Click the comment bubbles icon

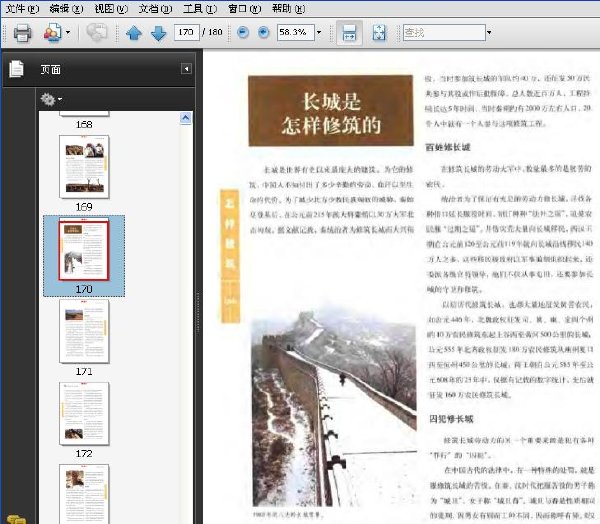coord(96,32)
